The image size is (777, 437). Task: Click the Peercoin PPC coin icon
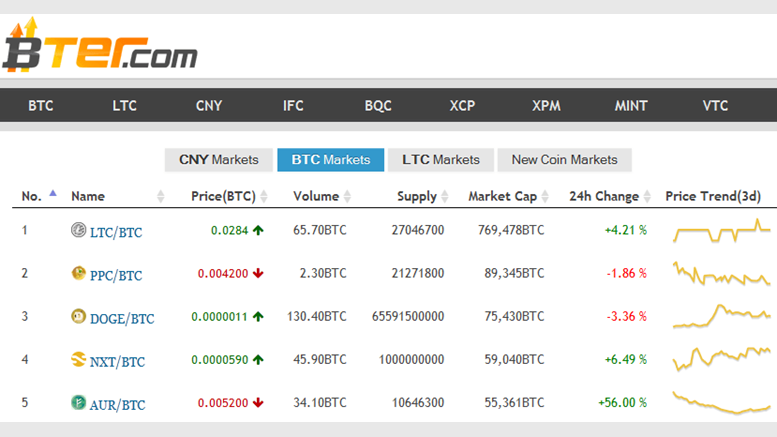click(x=78, y=273)
